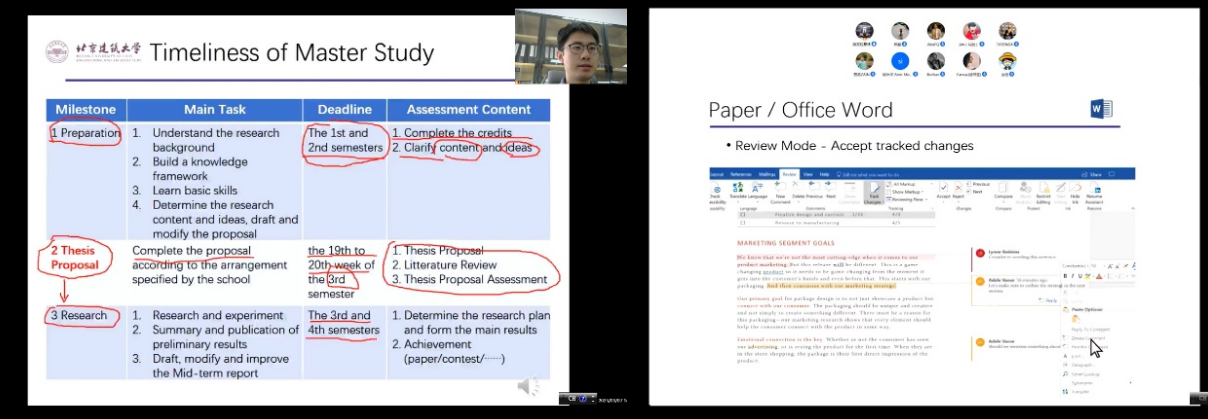
Task: Click the Share button in Word
Action: pos(1094,174)
